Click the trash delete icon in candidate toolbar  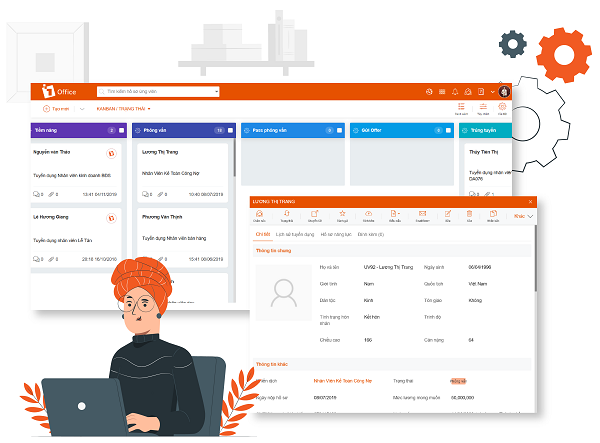tap(469, 213)
